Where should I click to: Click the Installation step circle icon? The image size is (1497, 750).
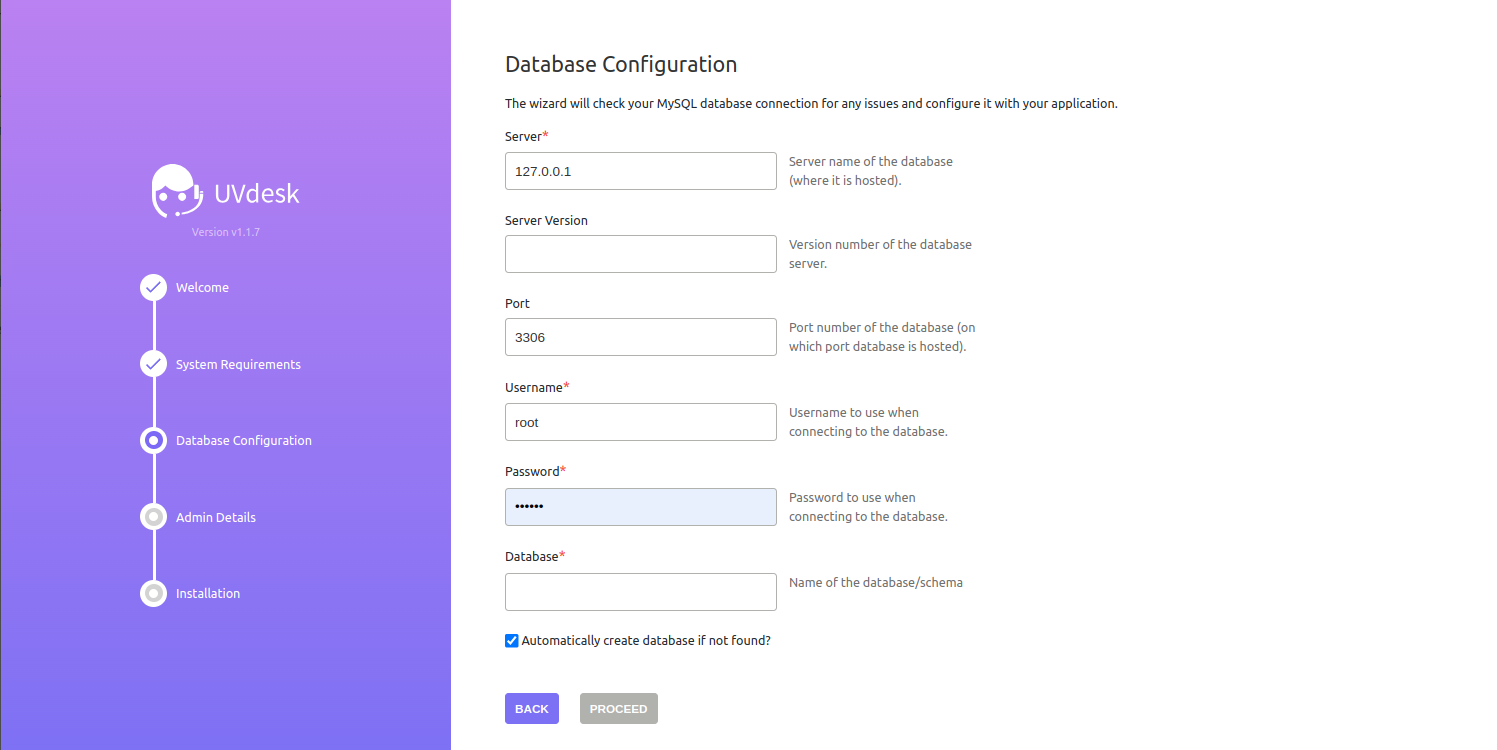[x=153, y=593]
